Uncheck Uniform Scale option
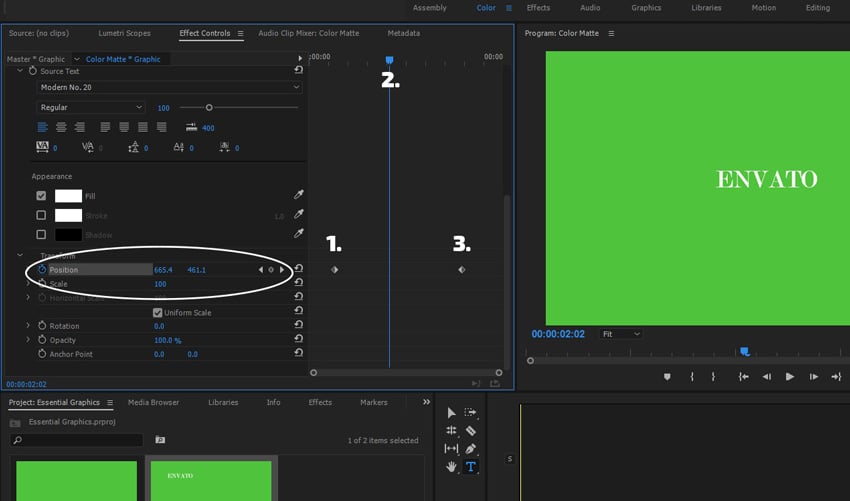The width and height of the screenshot is (850, 501). pyautogui.click(x=157, y=313)
